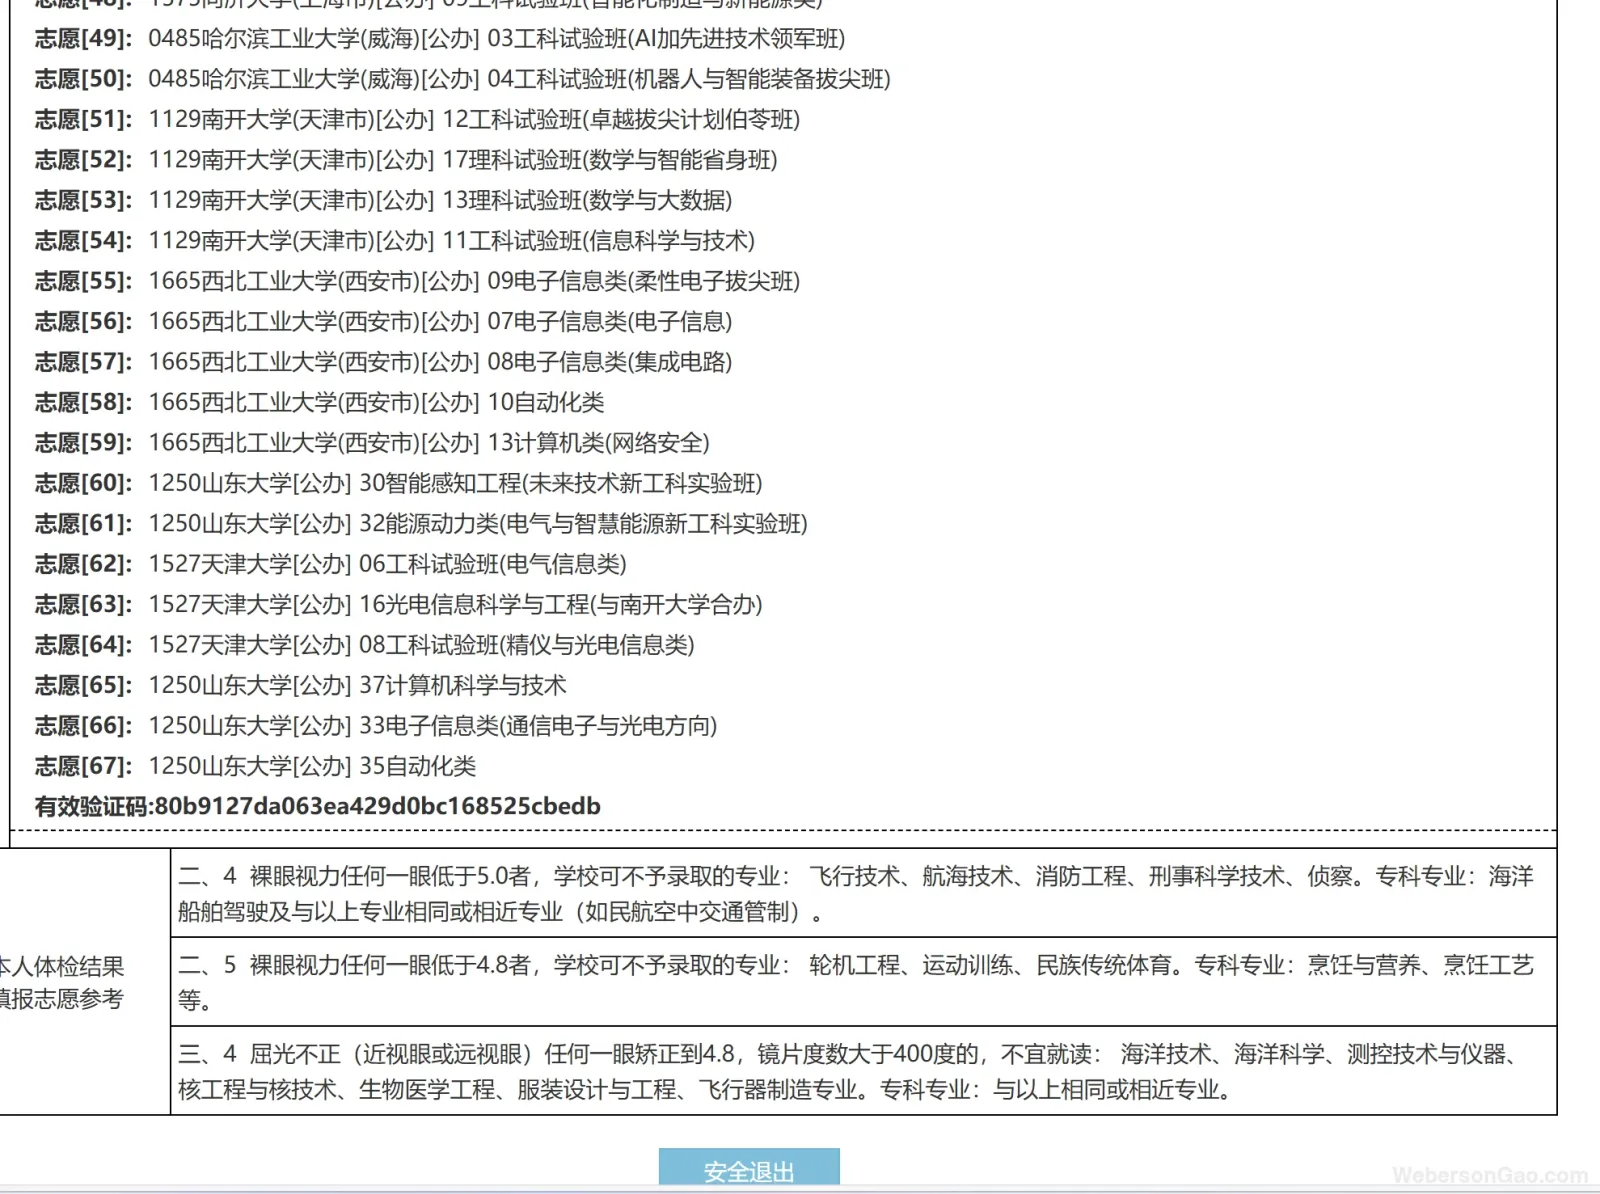Screen dimensions: 1600x1194
Task: Select 志愿[63] 天津大学 光电信息科学与工程 row
Action: point(398,604)
